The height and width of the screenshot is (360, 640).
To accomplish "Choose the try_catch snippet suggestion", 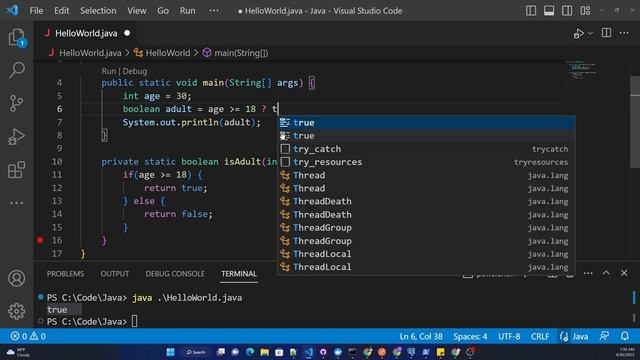I will click(427, 149).
